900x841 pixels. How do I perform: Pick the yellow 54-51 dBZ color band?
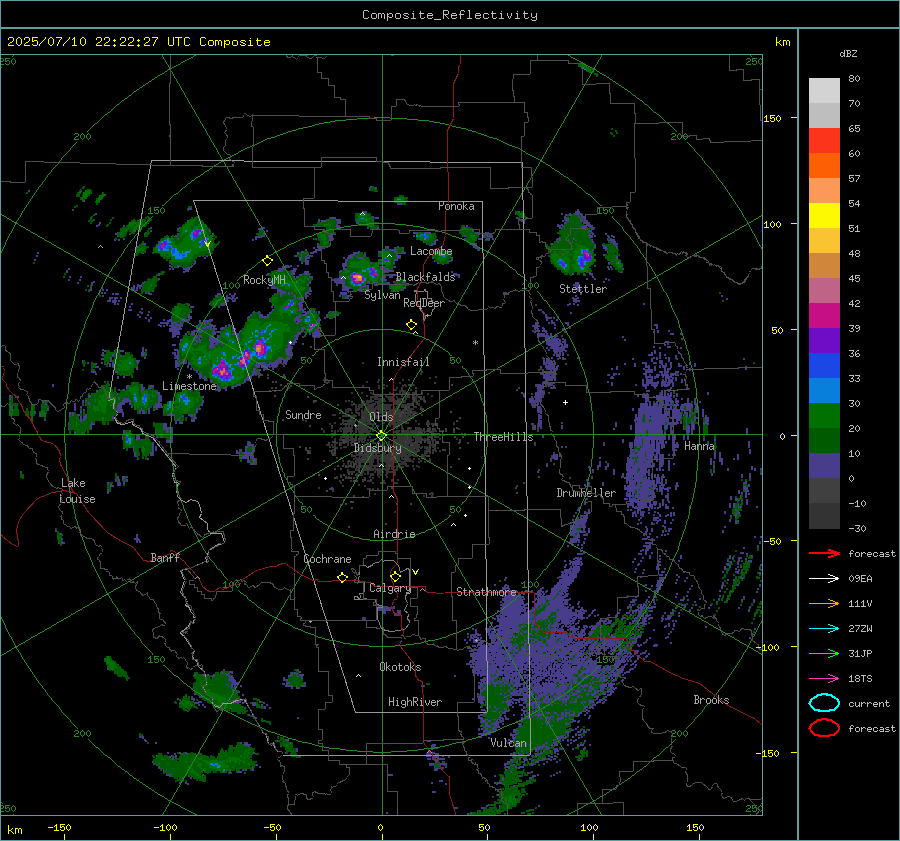[x=824, y=216]
